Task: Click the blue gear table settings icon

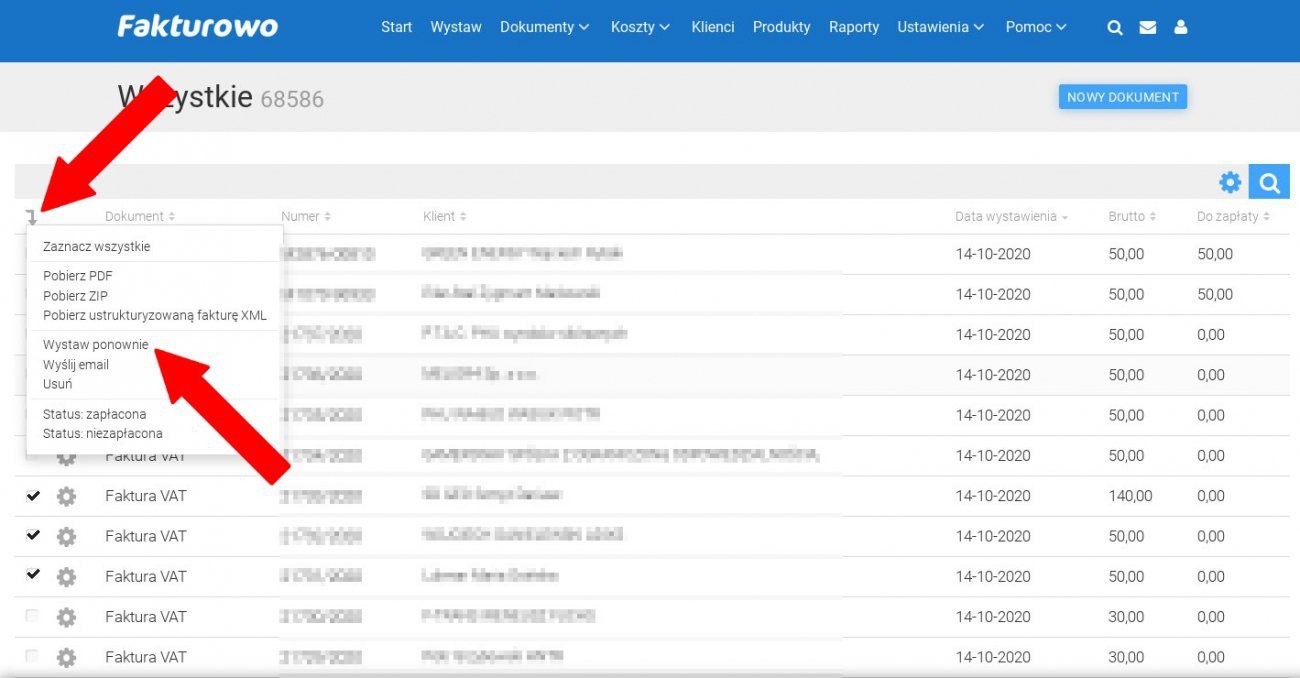Action: (1229, 182)
